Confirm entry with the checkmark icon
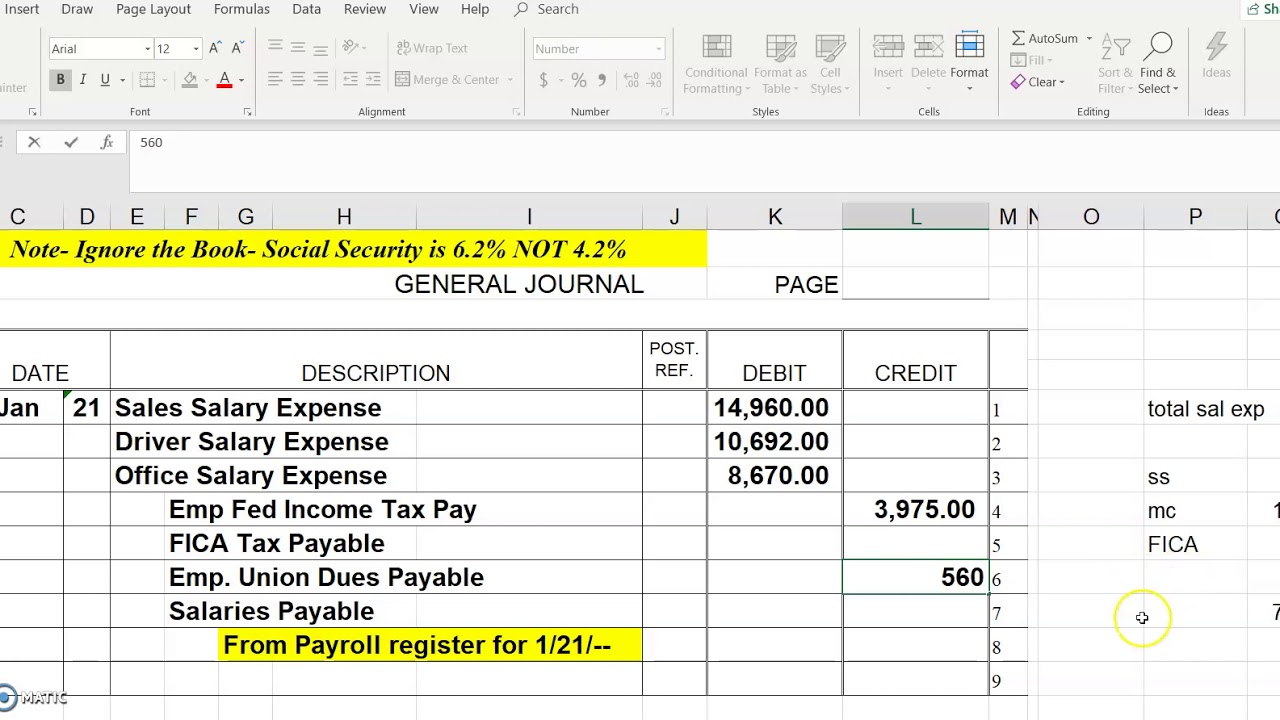The width and height of the screenshot is (1280, 720). point(70,143)
